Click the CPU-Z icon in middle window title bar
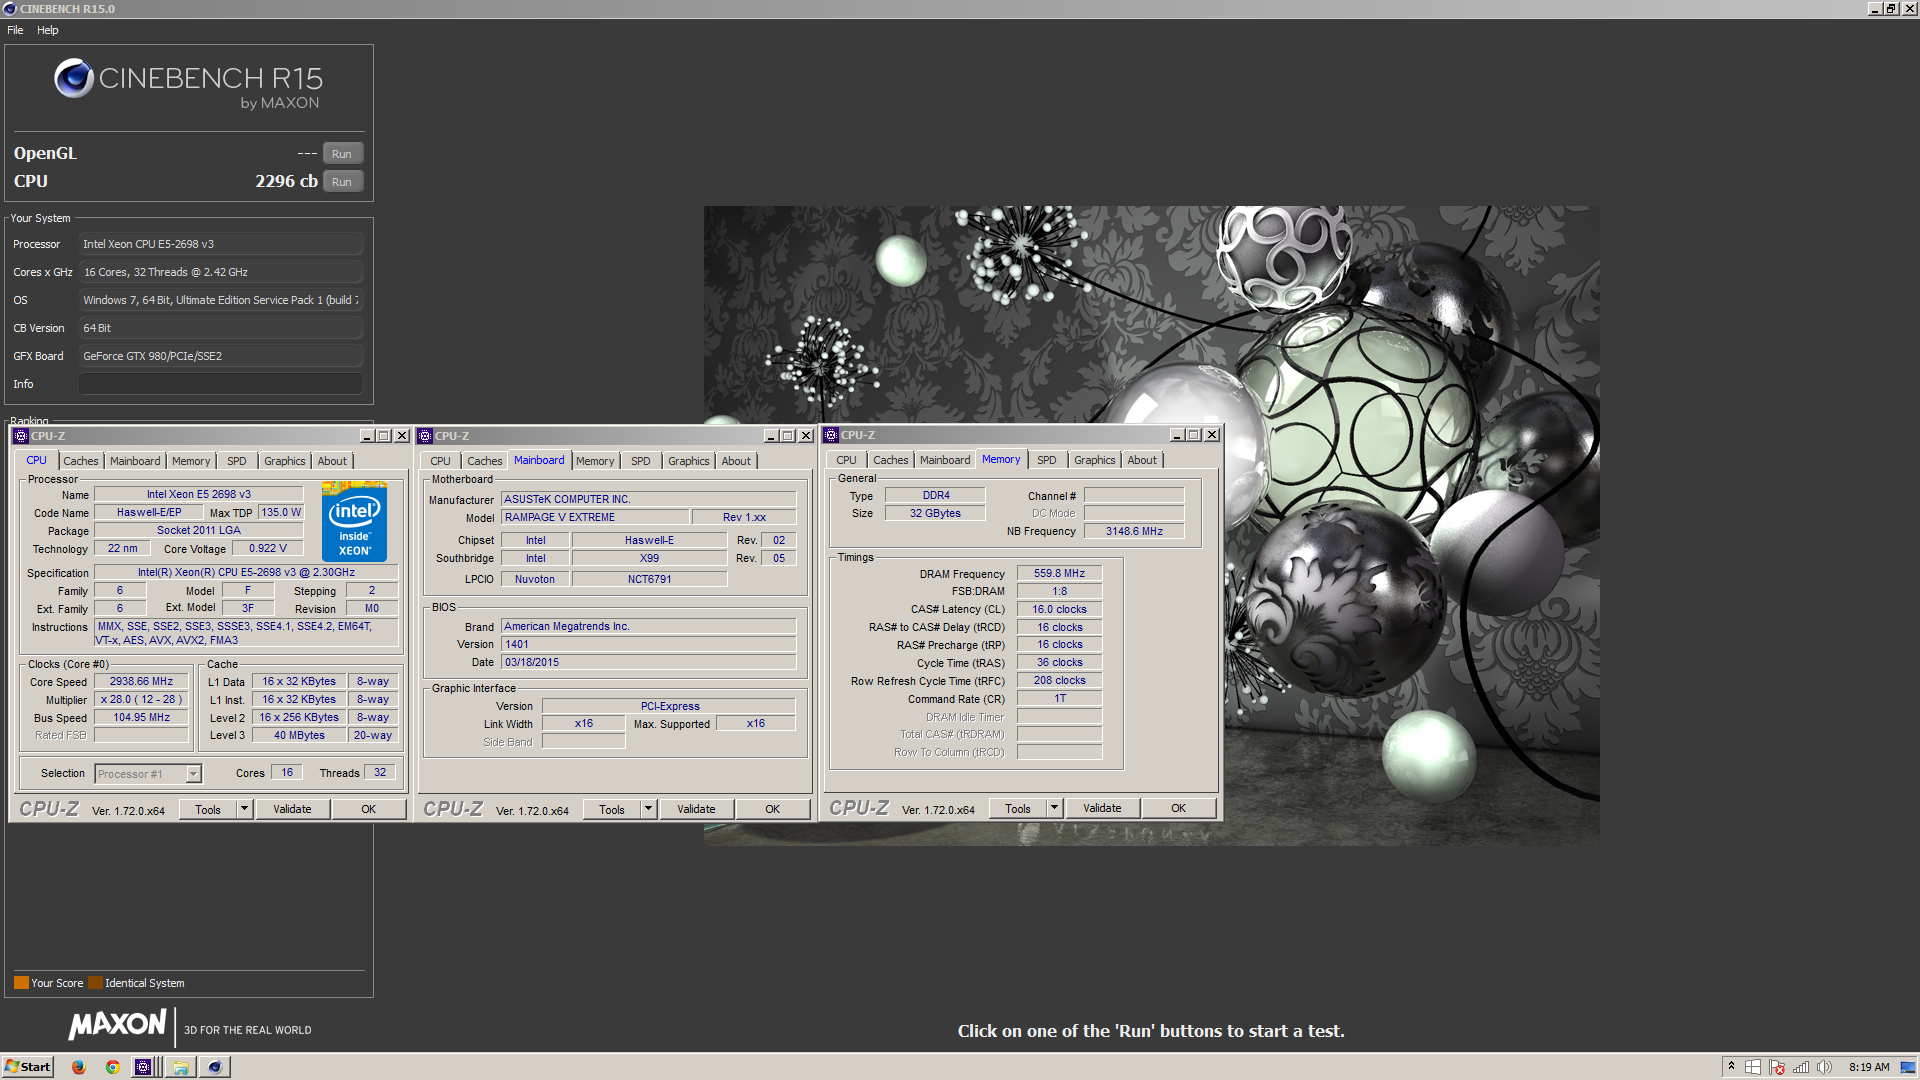This screenshot has height=1080, width=1920. point(425,436)
